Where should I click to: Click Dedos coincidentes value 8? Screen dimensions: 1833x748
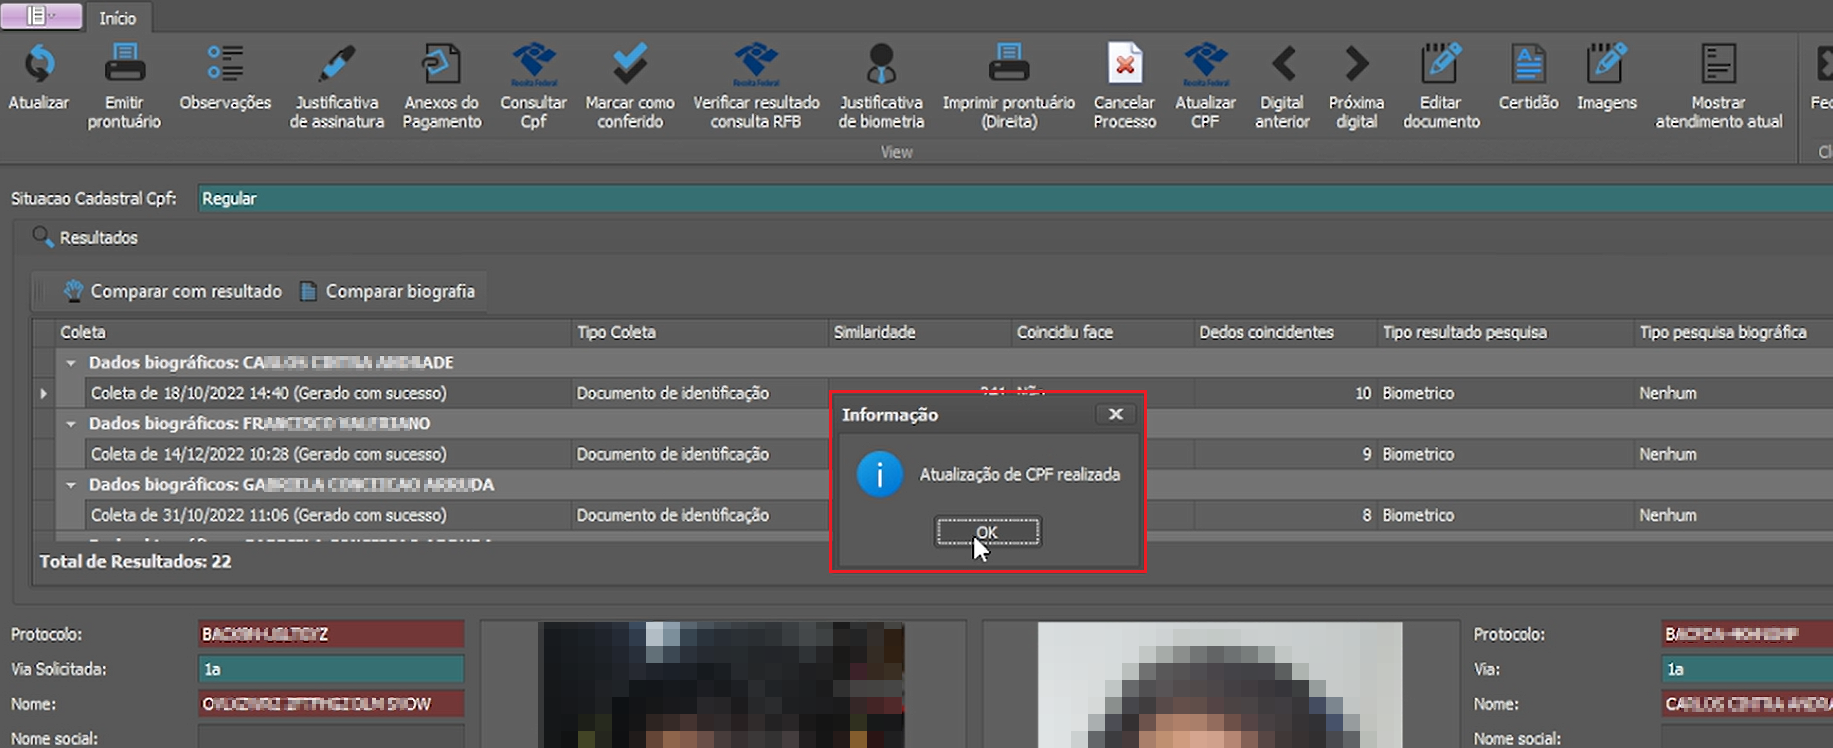click(1367, 516)
